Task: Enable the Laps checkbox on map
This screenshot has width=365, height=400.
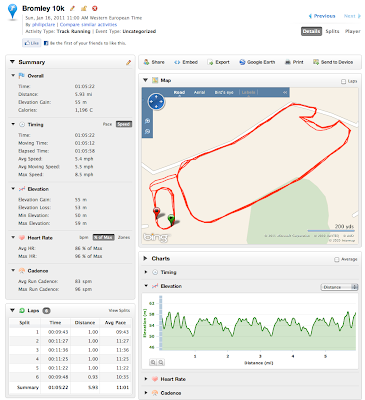Action: pyautogui.click(x=343, y=81)
